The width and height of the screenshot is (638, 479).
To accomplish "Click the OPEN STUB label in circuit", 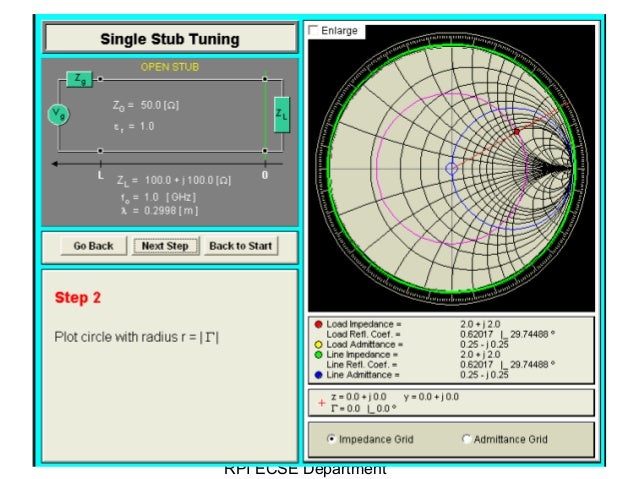I will [170, 67].
